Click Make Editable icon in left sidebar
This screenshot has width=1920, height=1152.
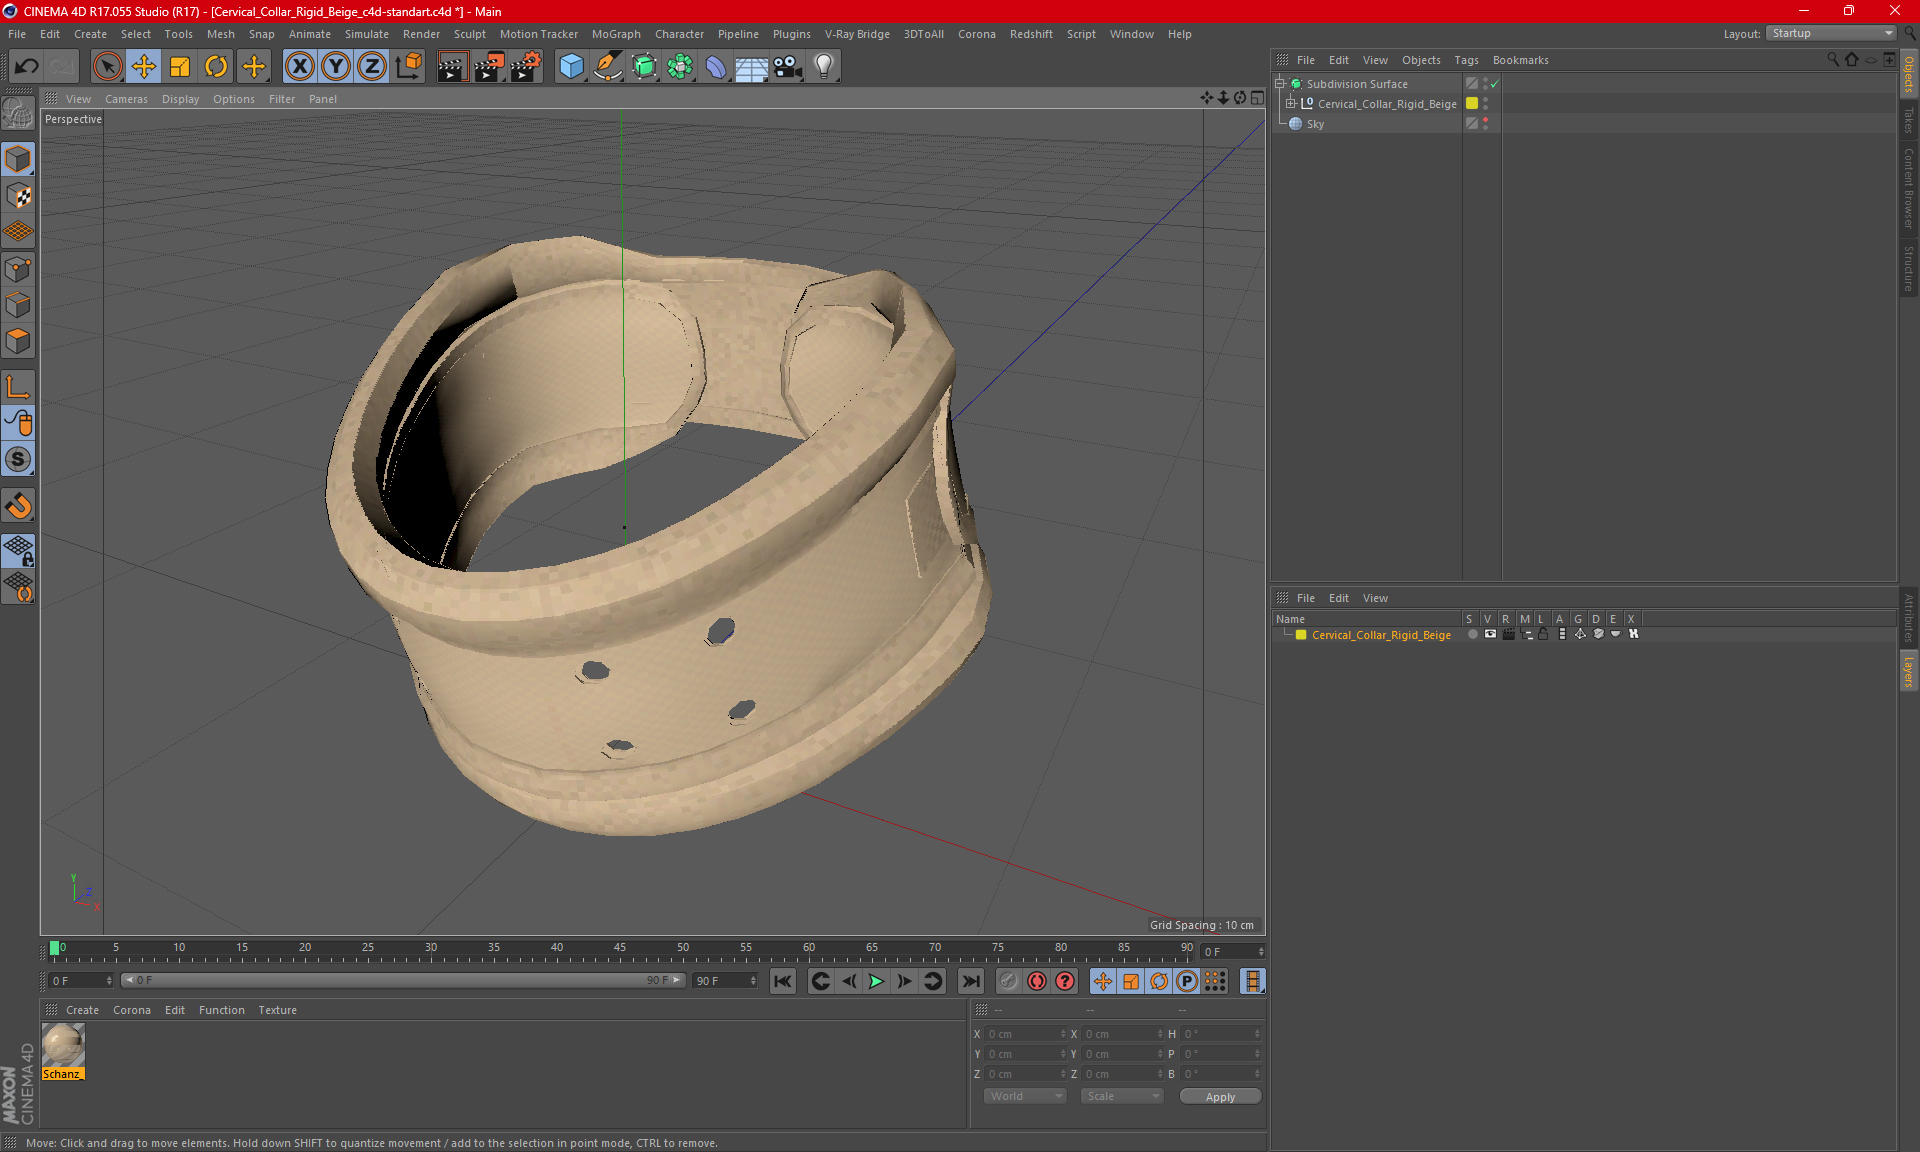click(18, 113)
